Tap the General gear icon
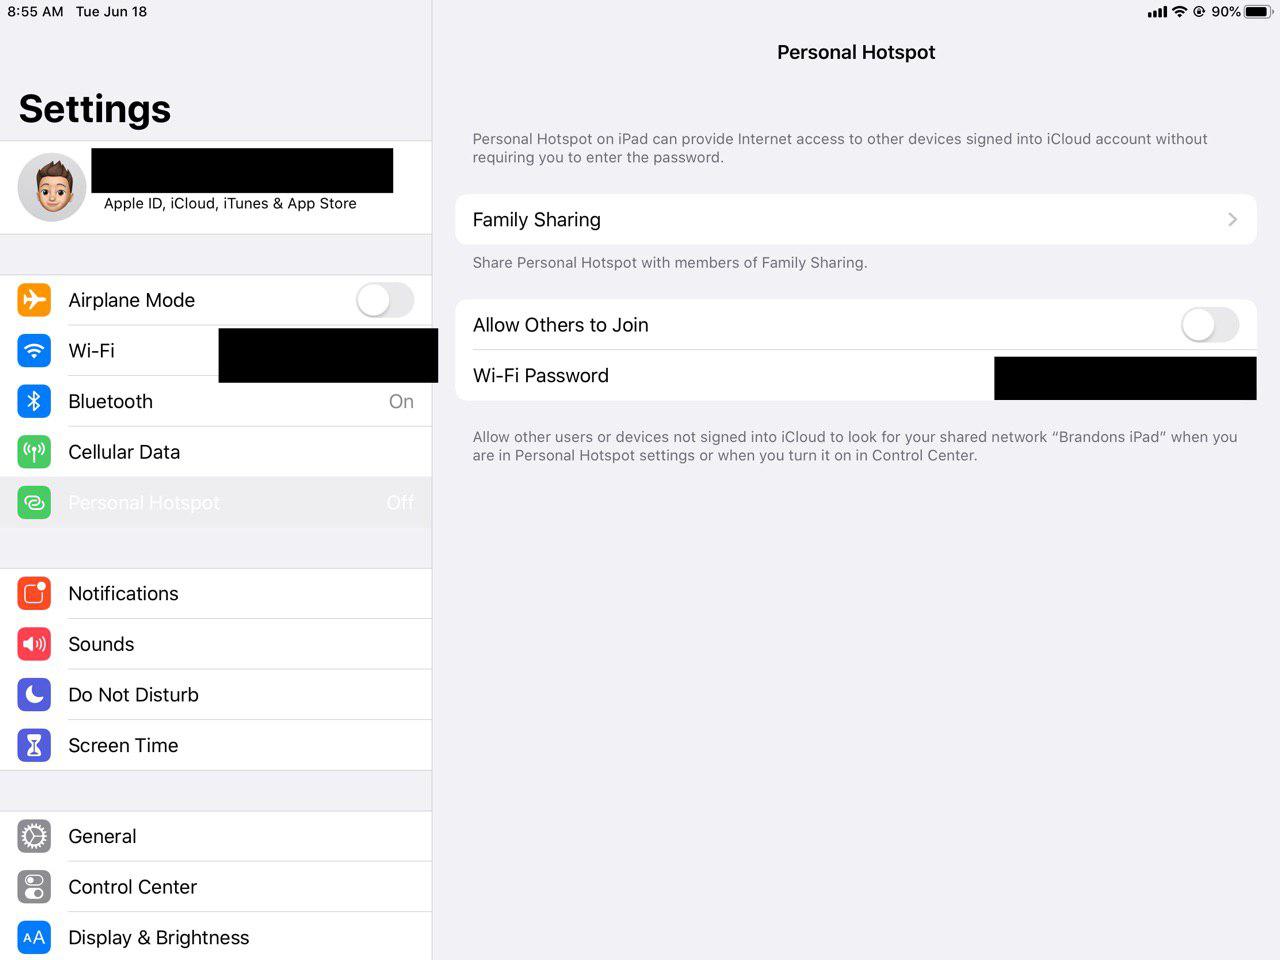 pos(34,836)
